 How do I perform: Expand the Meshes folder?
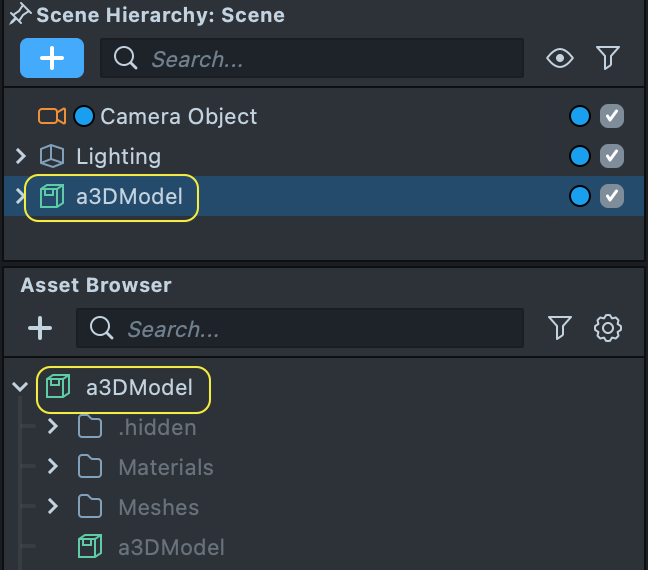[x=53, y=507]
